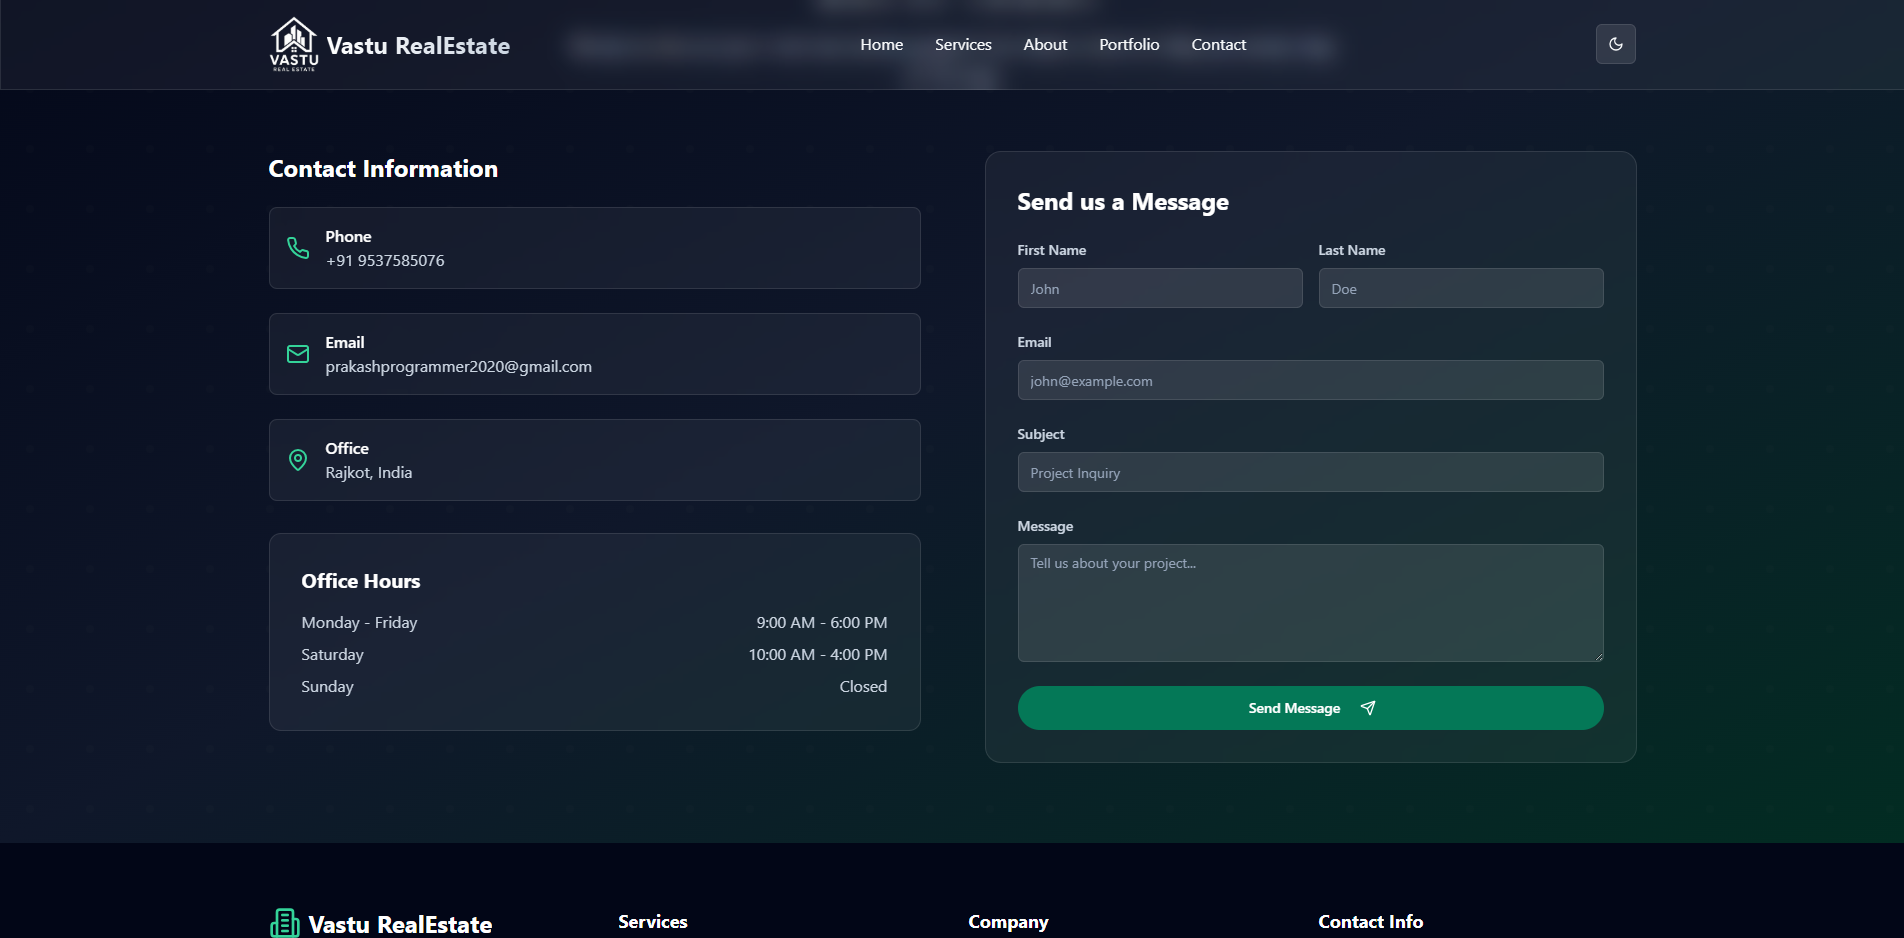Viewport: 1904px width, 938px height.
Task: Click prakashprogrammer2020@gmail.com email address
Action: [x=459, y=366]
